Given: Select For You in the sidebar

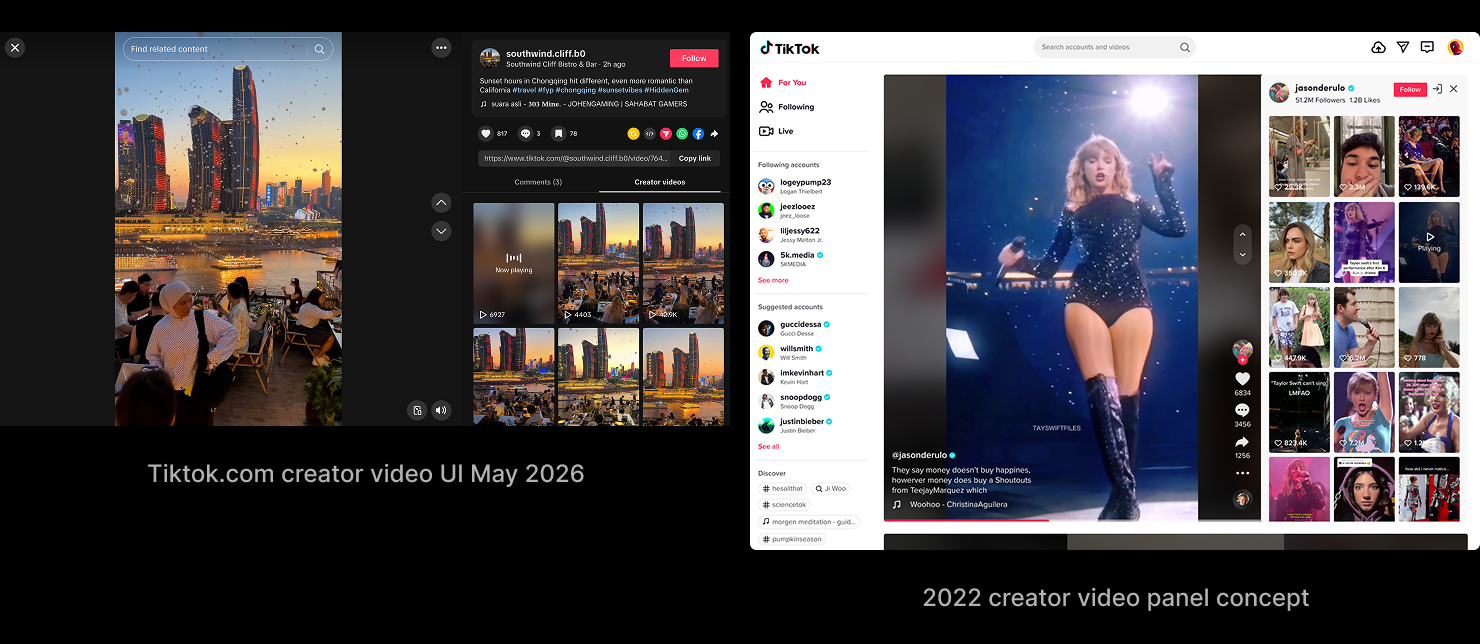Looking at the screenshot, I should pyautogui.click(x=783, y=83).
